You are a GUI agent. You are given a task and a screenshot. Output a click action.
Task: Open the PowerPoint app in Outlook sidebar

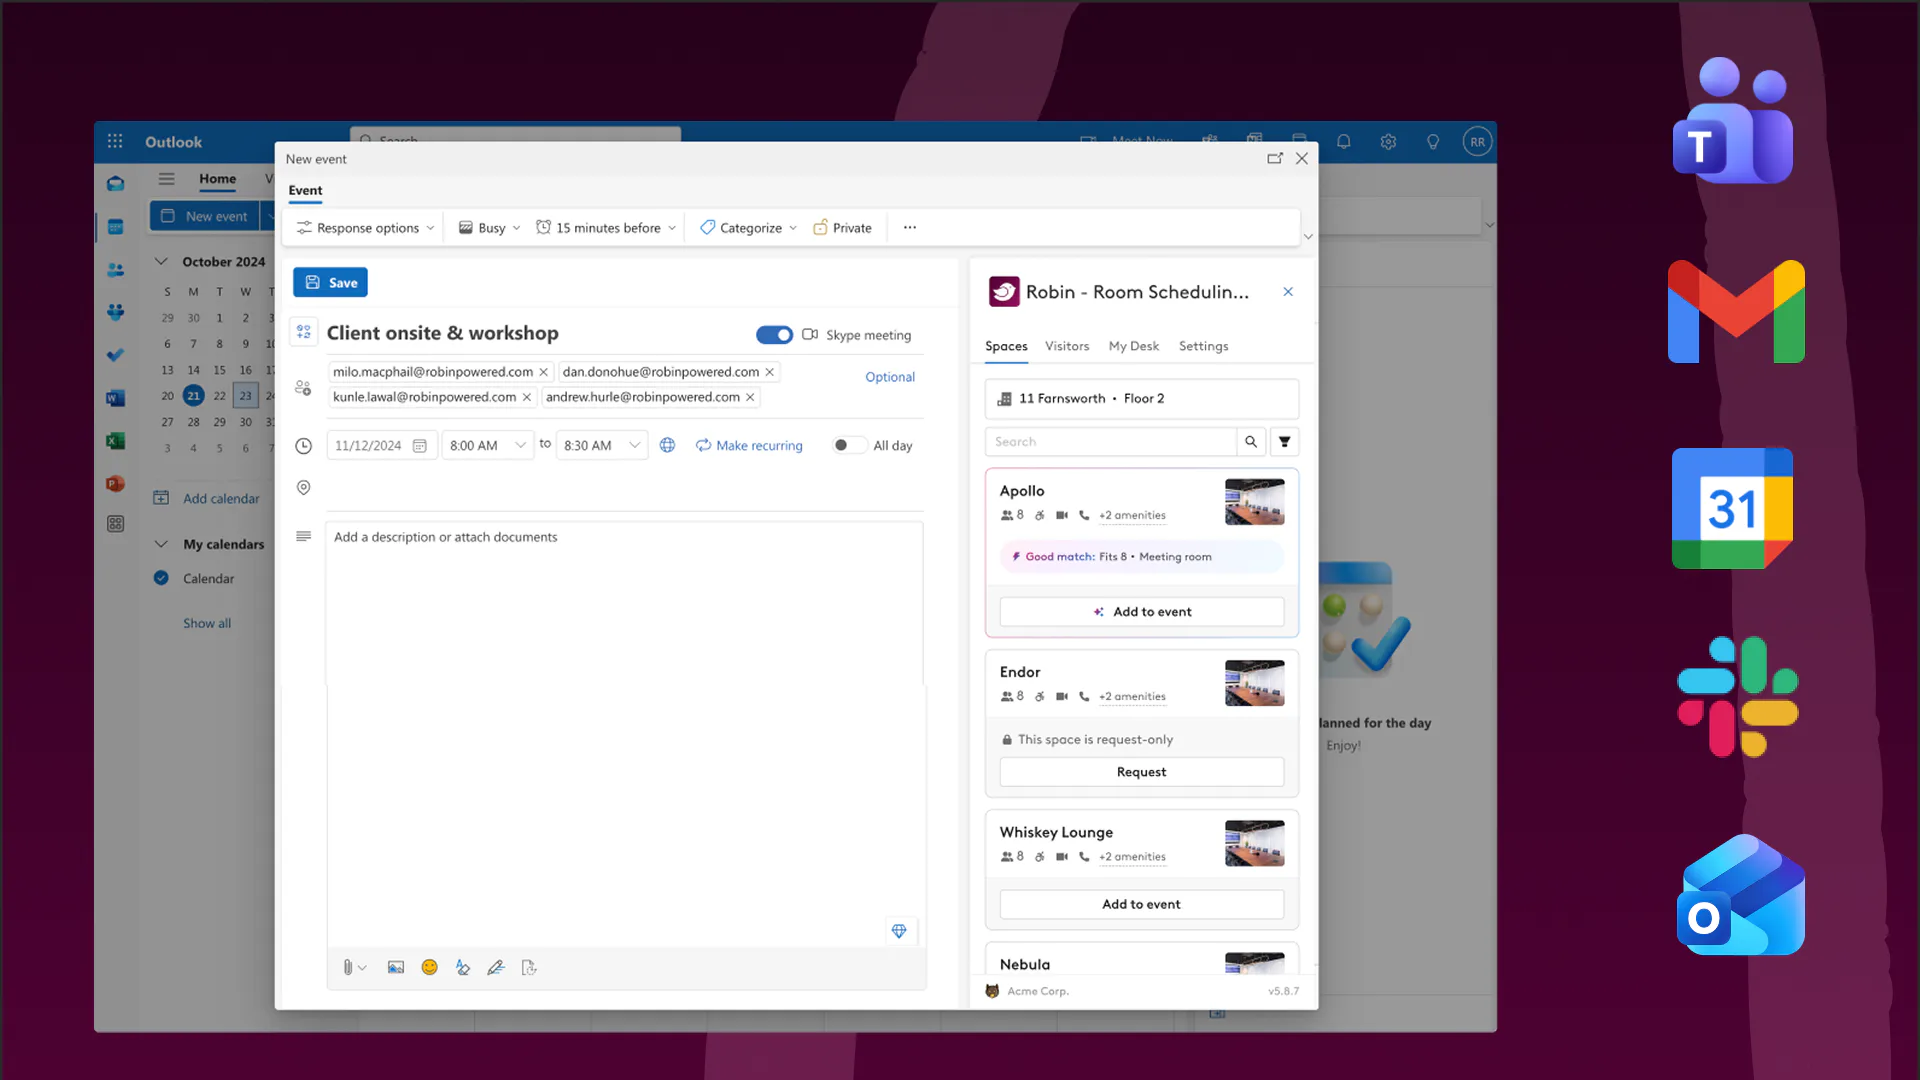(x=115, y=484)
